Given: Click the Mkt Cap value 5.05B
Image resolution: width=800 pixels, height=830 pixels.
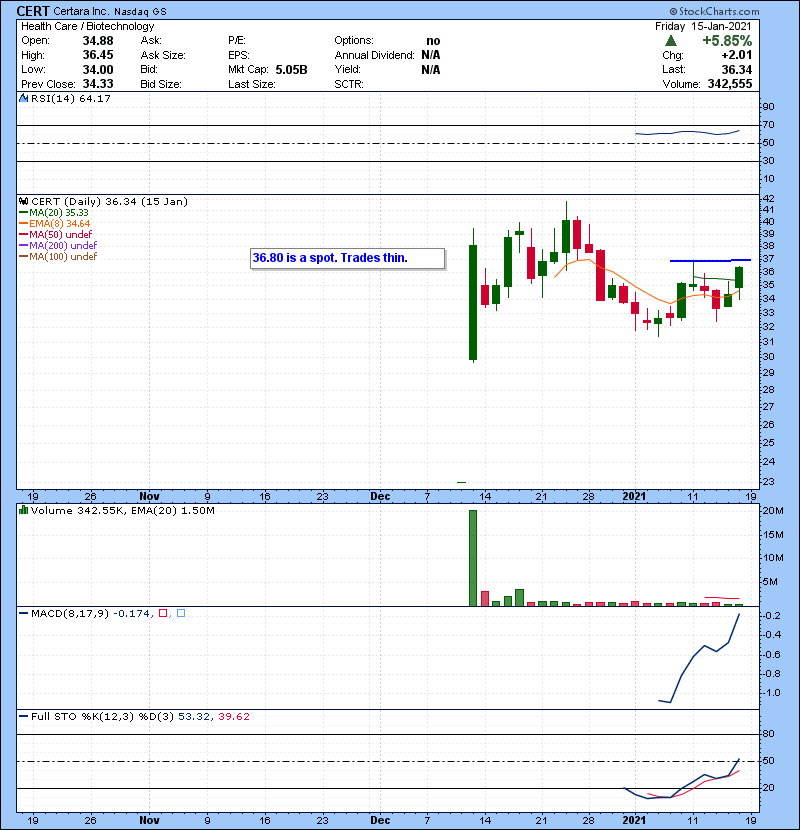Looking at the screenshot, I should [x=291, y=69].
